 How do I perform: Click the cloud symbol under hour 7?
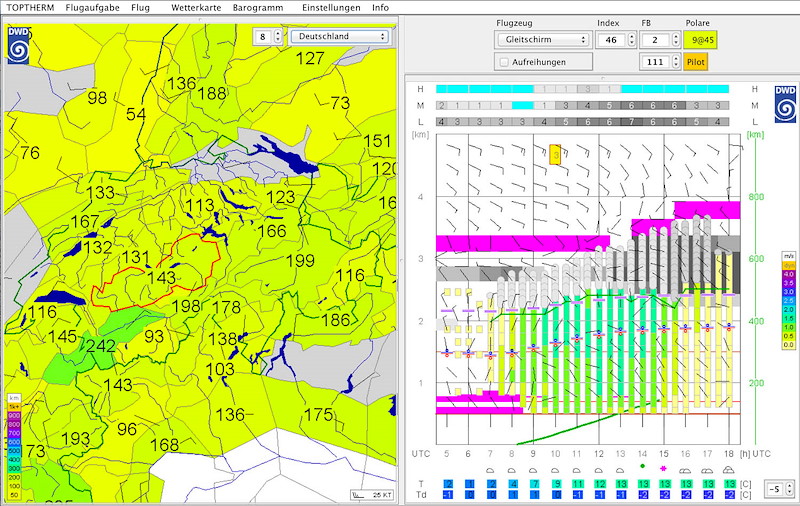(x=490, y=470)
